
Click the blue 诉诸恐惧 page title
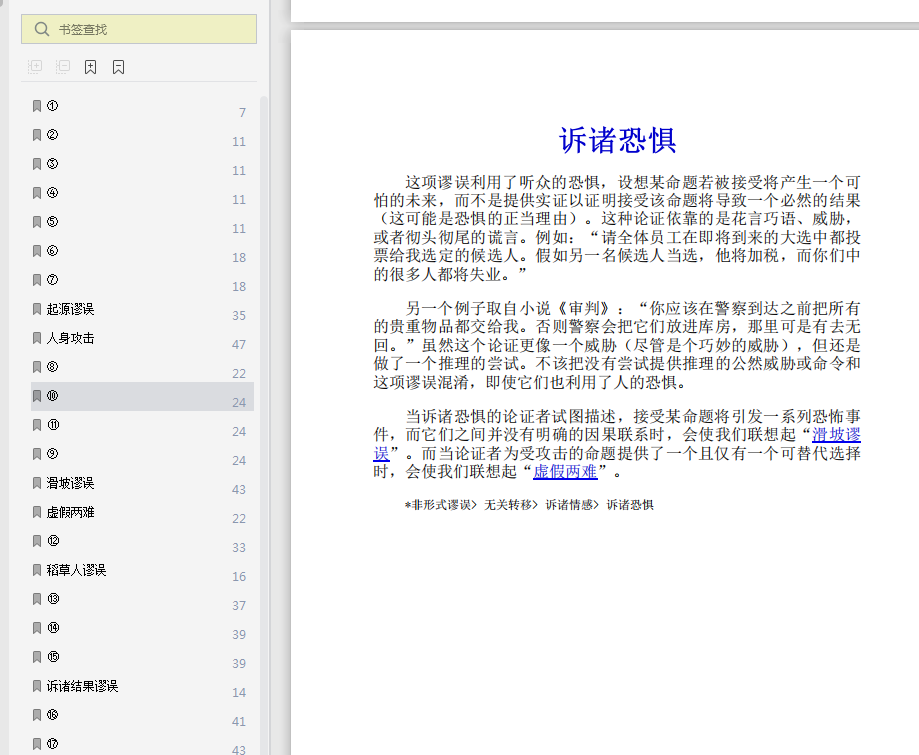pos(617,141)
